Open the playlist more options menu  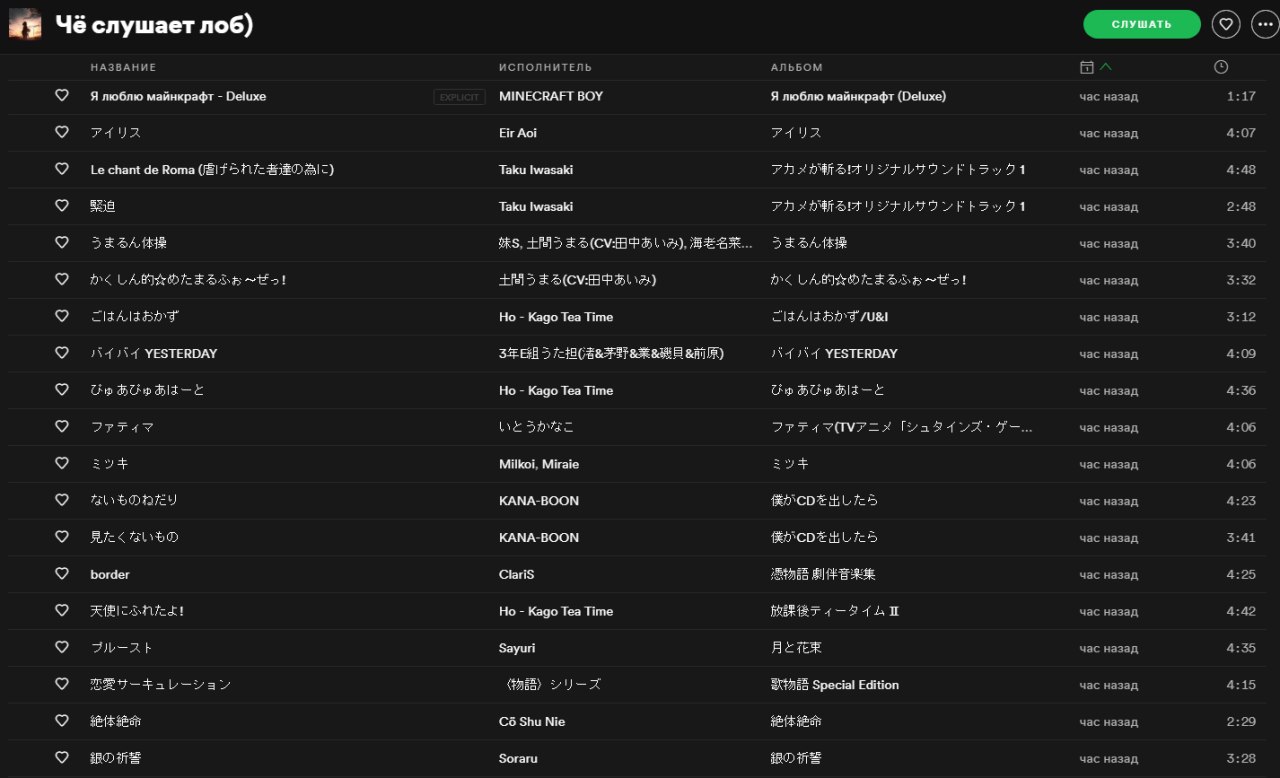(x=1265, y=24)
